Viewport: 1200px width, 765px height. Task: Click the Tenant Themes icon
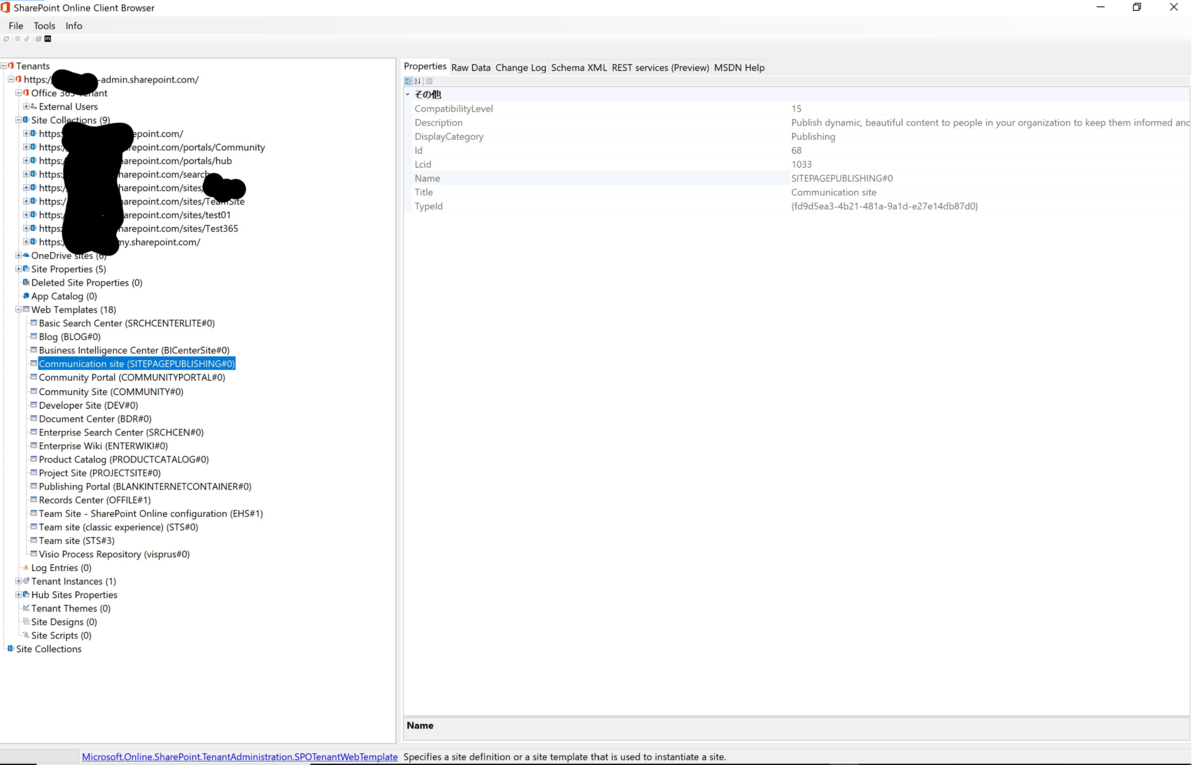click(26, 608)
